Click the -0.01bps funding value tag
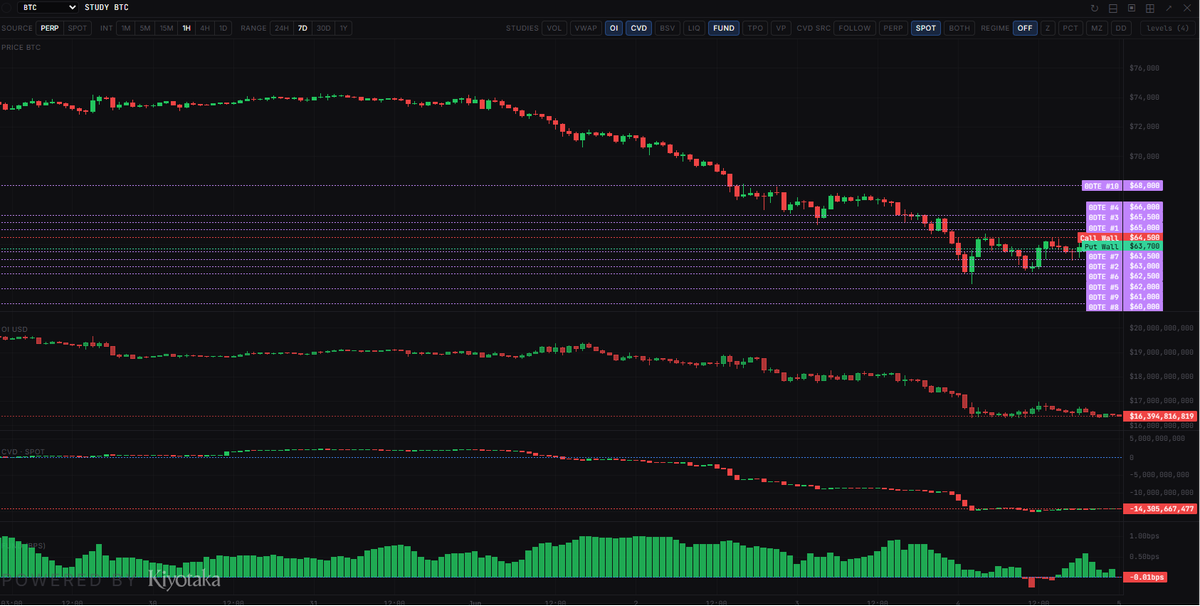The width and height of the screenshot is (1200, 606). click(1146, 577)
